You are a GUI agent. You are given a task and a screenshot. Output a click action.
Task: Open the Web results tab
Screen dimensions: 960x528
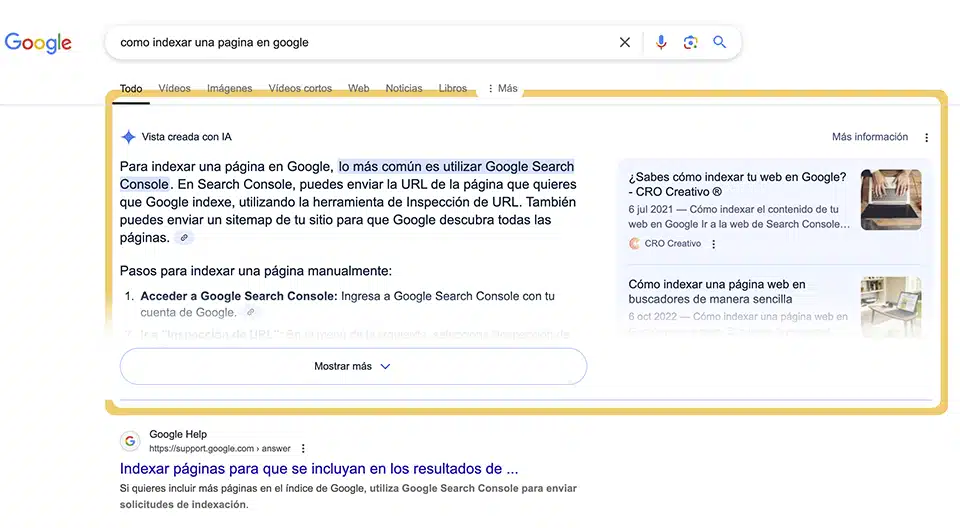(359, 88)
